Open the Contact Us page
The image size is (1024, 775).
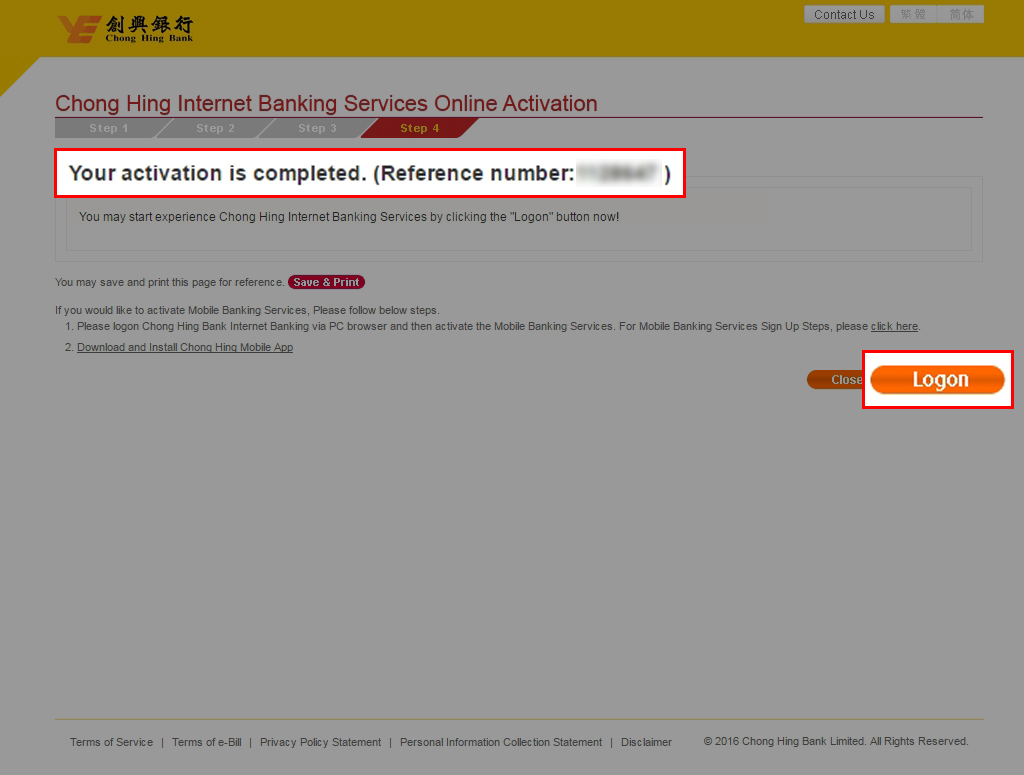[844, 14]
